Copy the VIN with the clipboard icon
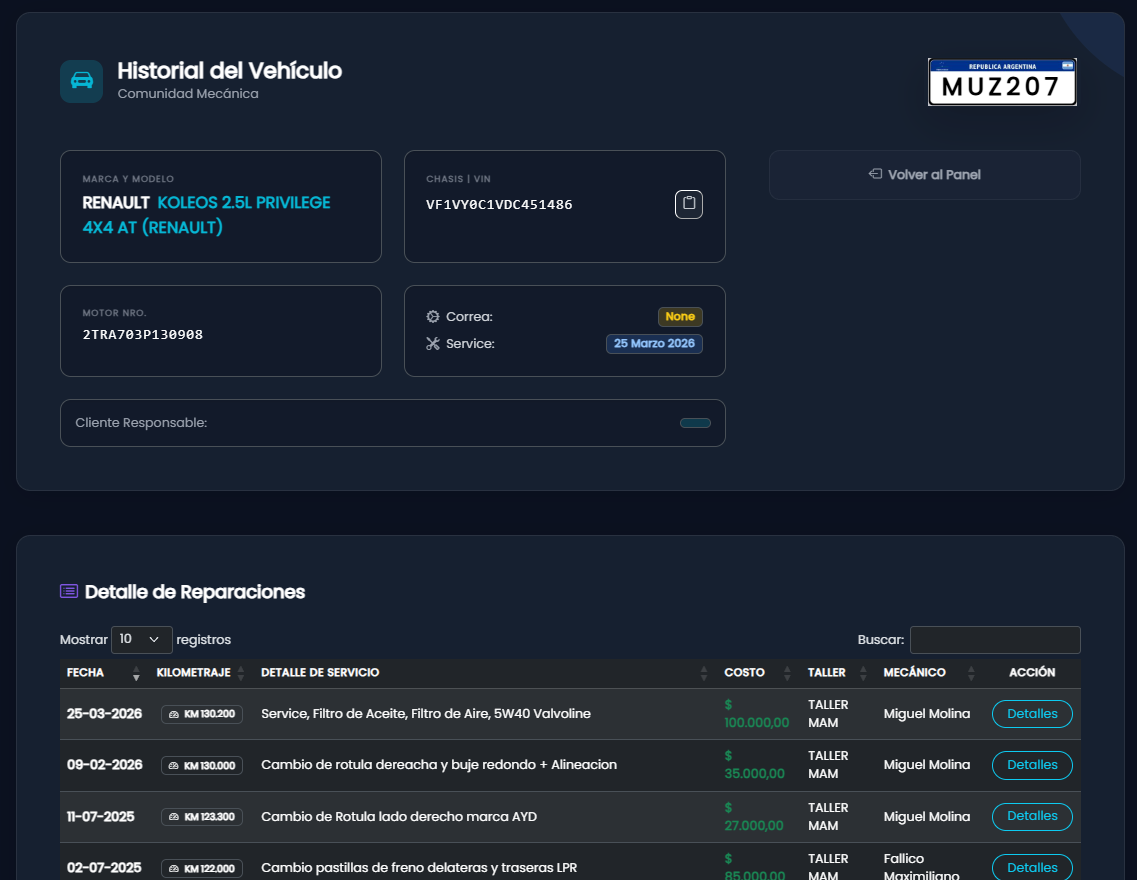Viewport: 1137px width, 880px height. (x=688, y=204)
